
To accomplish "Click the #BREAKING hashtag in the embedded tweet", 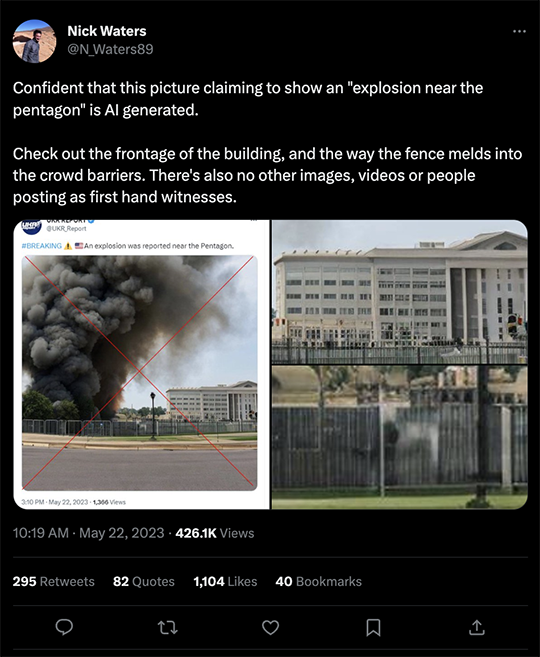I will click(x=41, y=246).
